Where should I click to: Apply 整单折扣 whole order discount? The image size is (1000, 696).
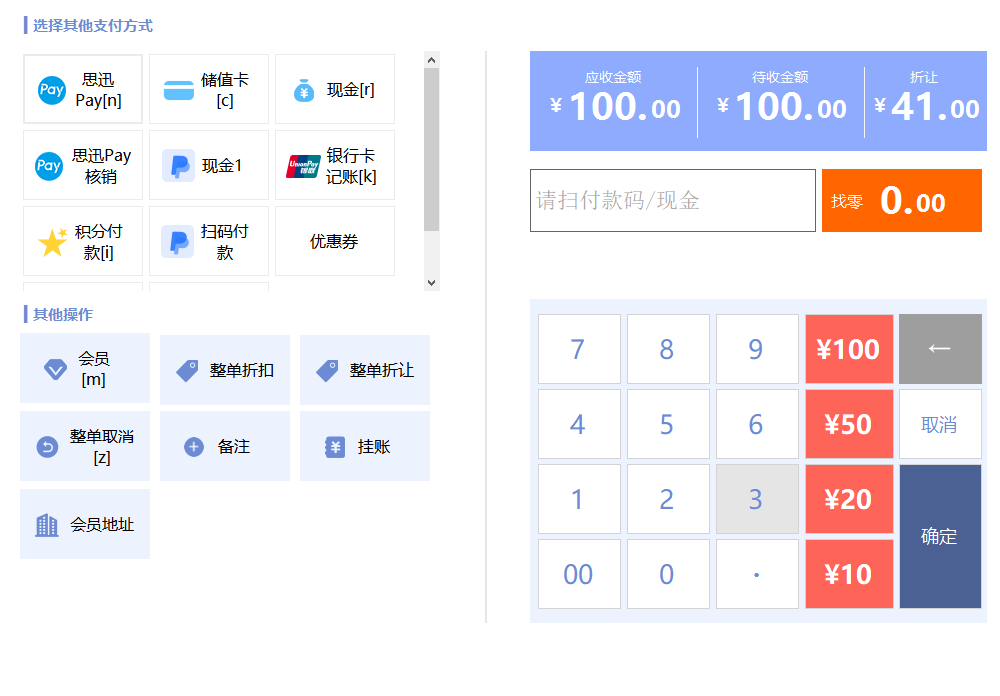tap(225, 370)
